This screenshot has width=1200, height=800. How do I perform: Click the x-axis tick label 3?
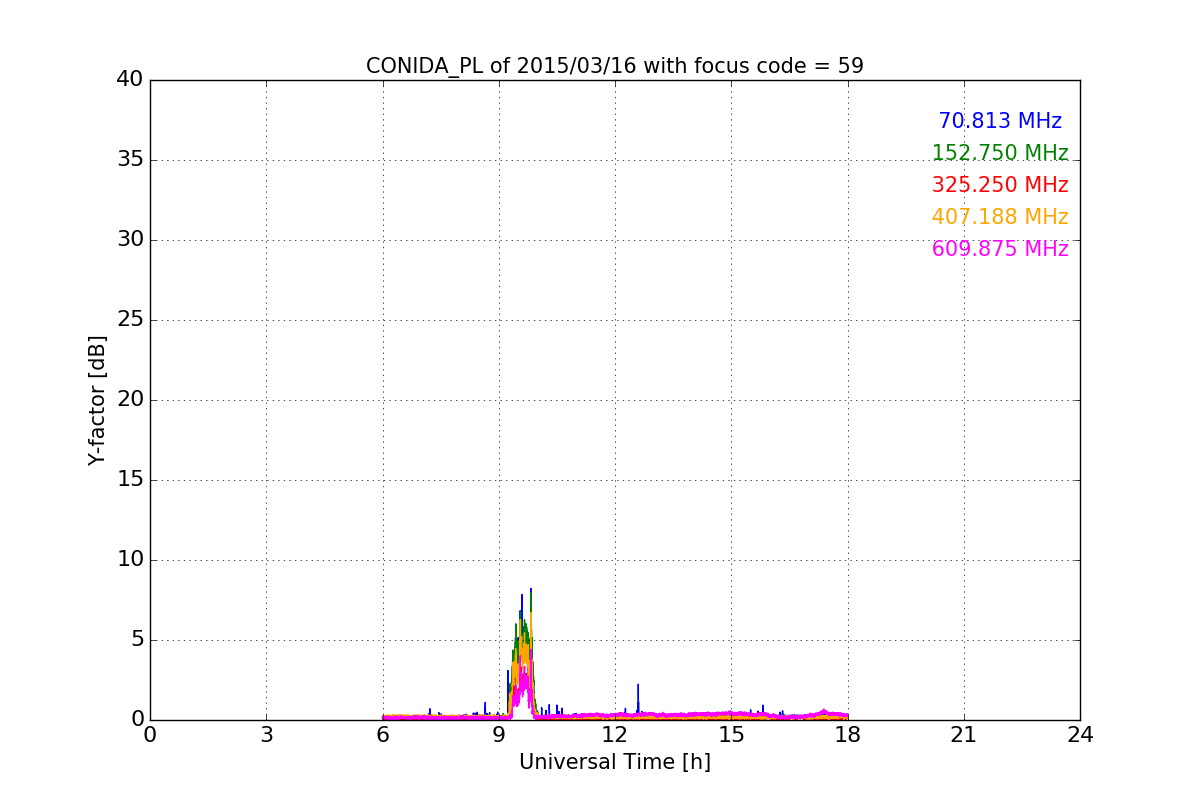coord(266,735)
